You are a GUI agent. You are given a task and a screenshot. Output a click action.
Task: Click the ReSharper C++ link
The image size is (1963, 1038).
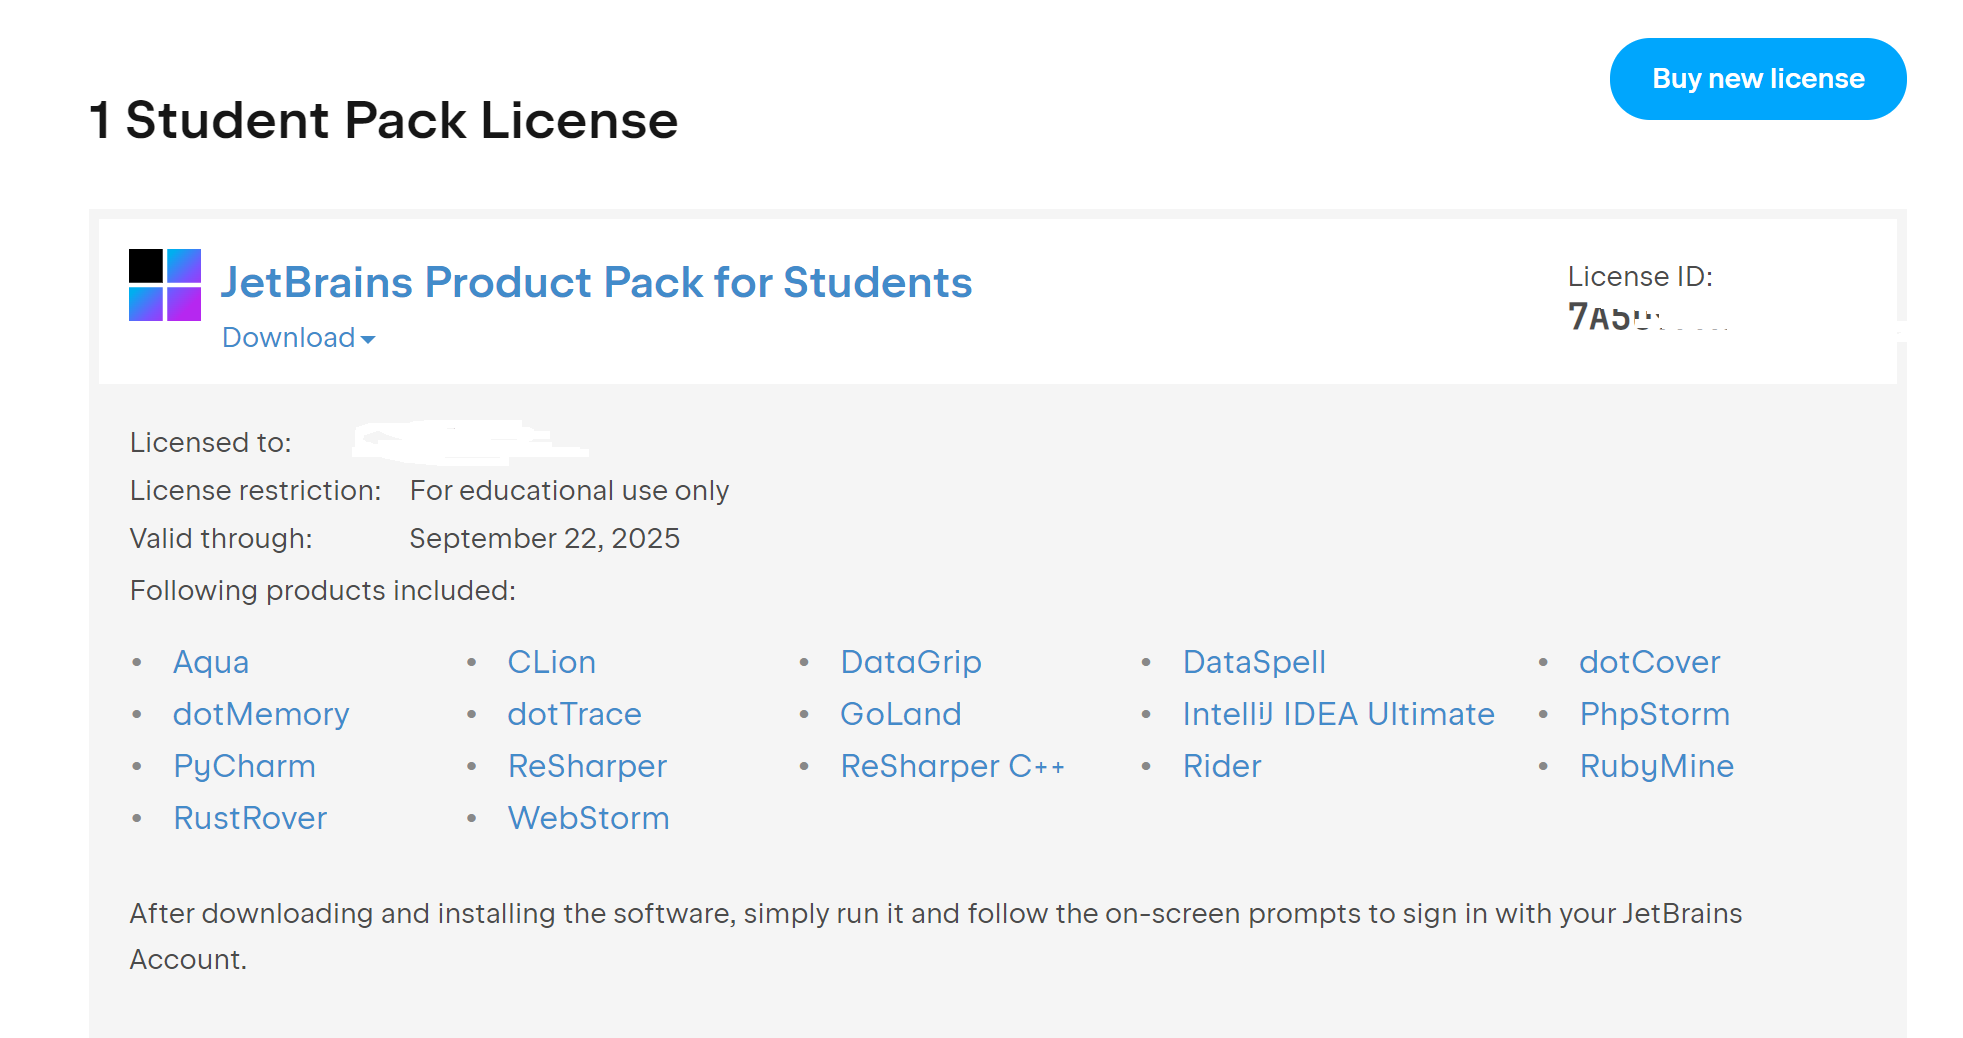(x=952, y=766)
